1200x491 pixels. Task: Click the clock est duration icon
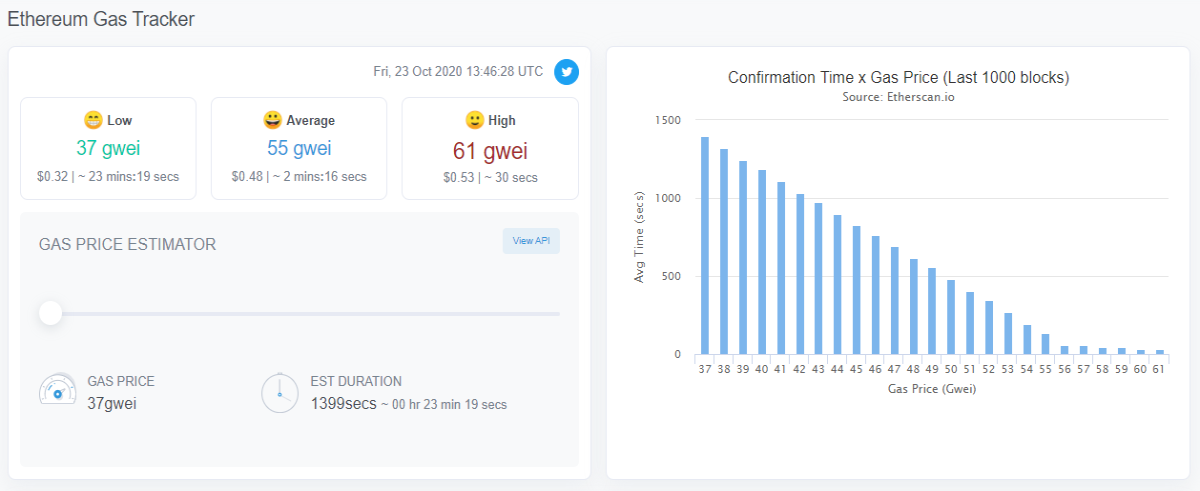coord(280,392)
